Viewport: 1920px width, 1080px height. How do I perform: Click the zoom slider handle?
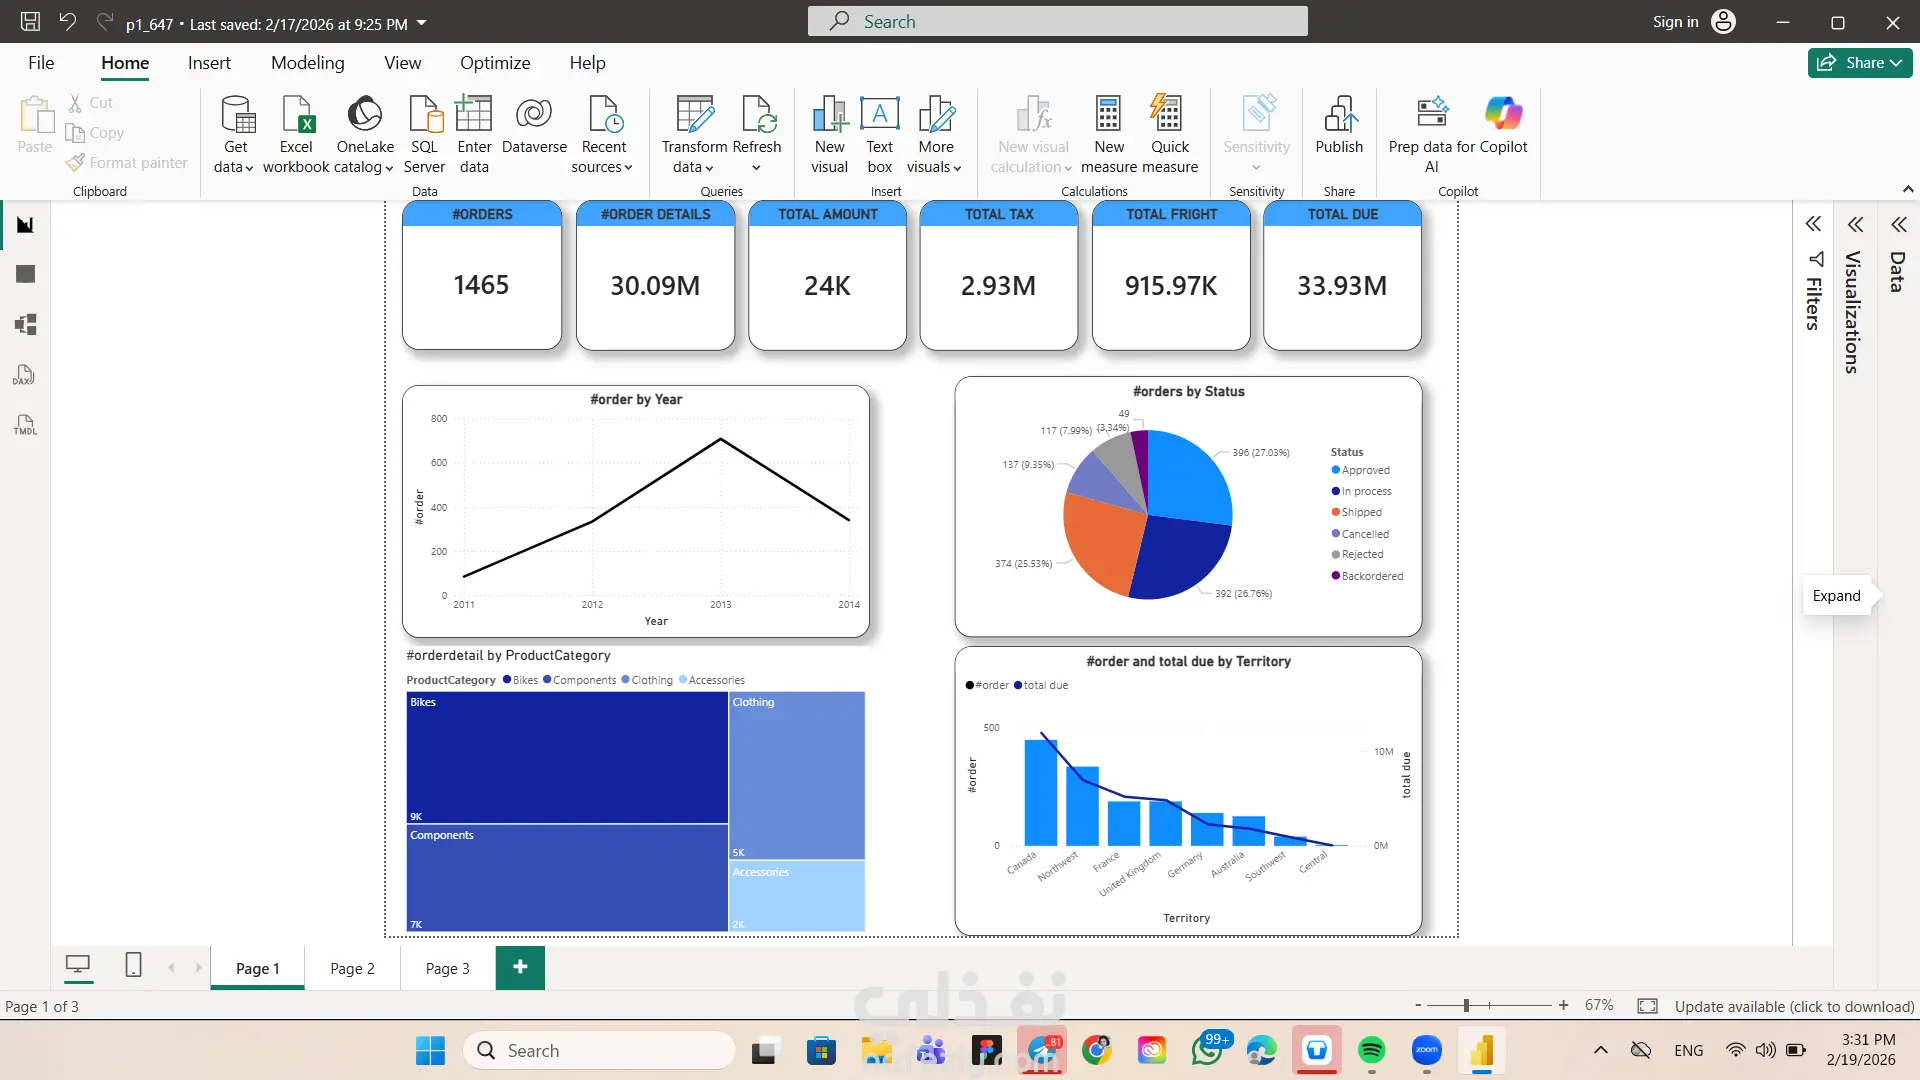pos(1466,1005)
